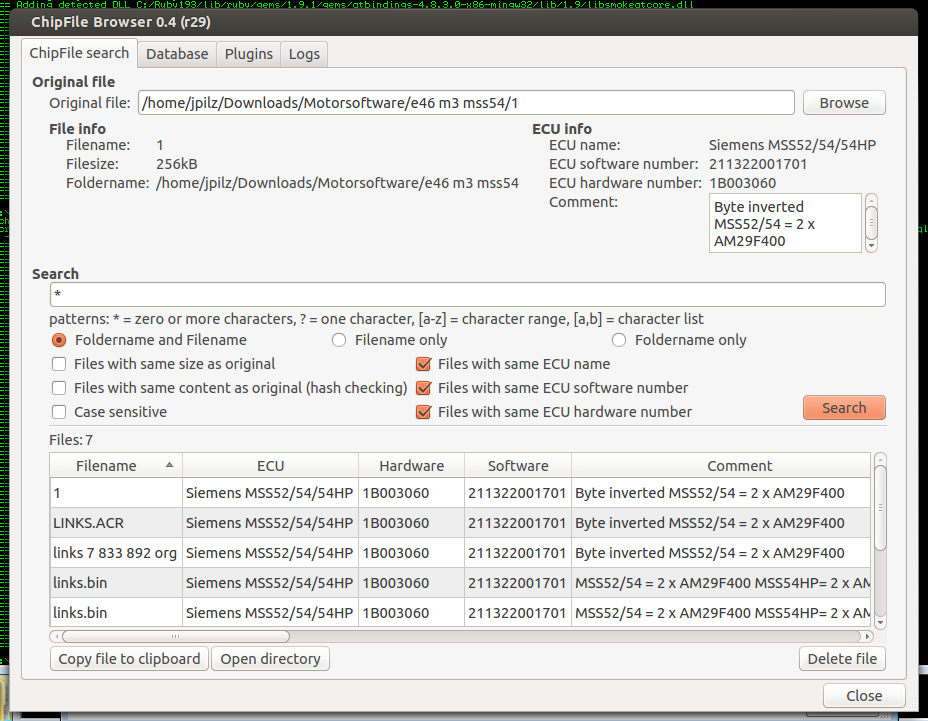Enable hash checking same content checkbox
928x721 pixels.
click(x=230, y=388)
